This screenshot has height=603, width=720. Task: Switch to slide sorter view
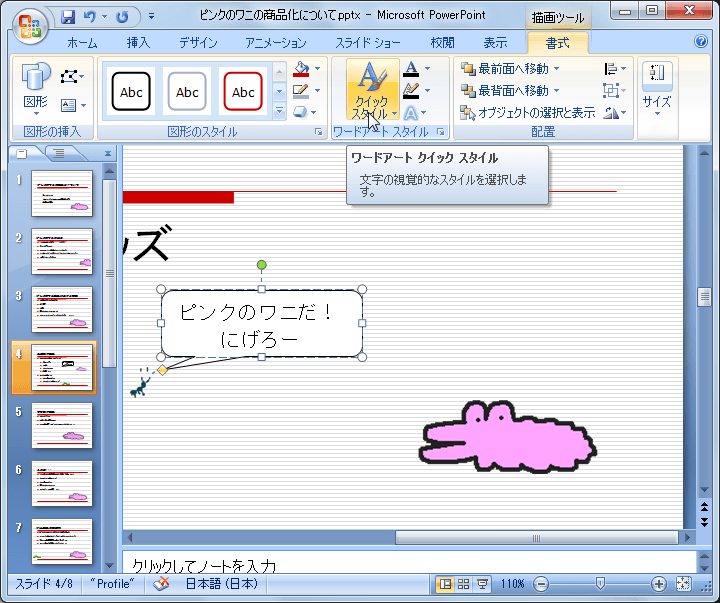tap(464, 584)
